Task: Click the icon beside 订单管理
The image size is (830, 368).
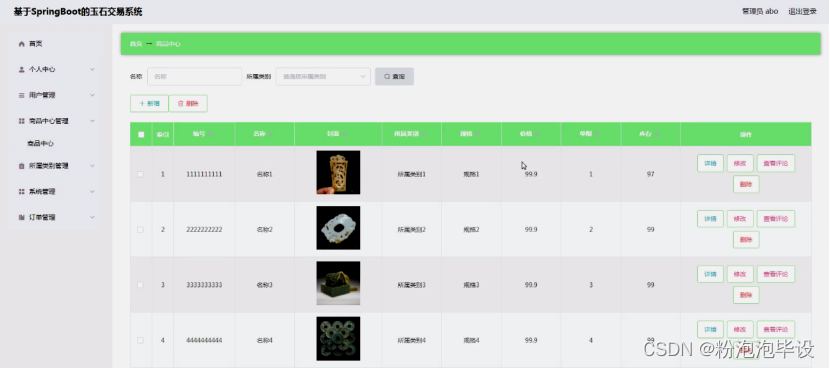Action: (x=22, y=217)
